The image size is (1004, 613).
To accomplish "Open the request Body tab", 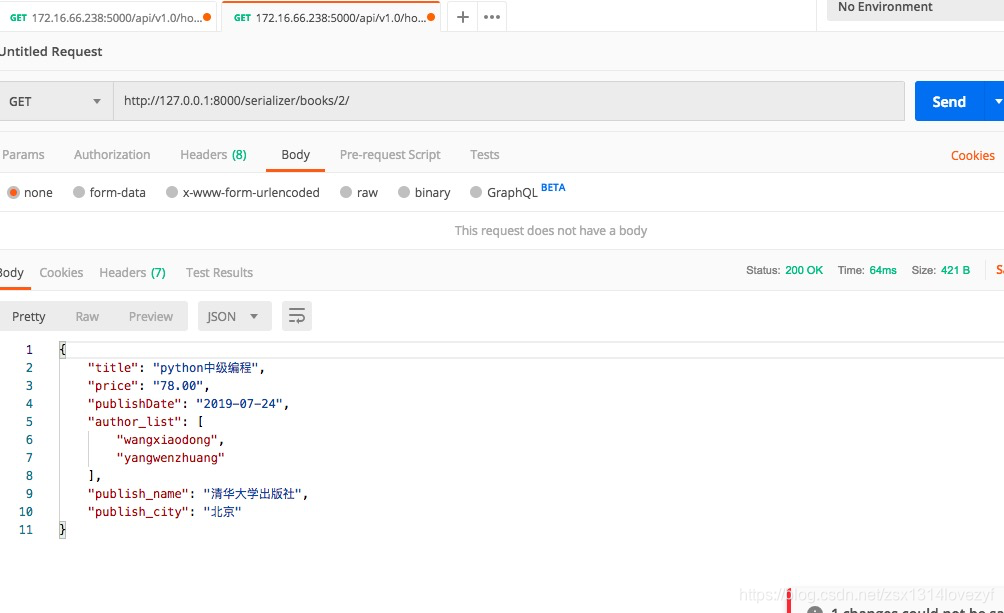I will coord(295,154).
